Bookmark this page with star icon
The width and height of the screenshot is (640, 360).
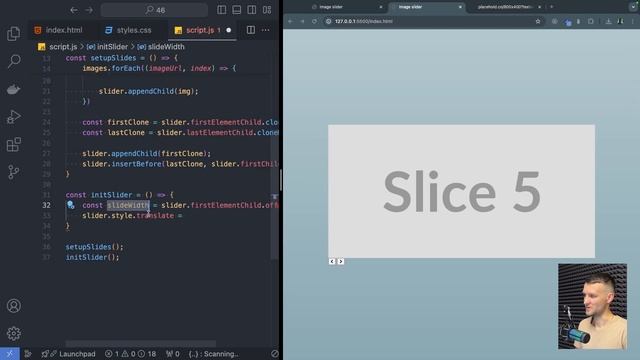[538, 21]
